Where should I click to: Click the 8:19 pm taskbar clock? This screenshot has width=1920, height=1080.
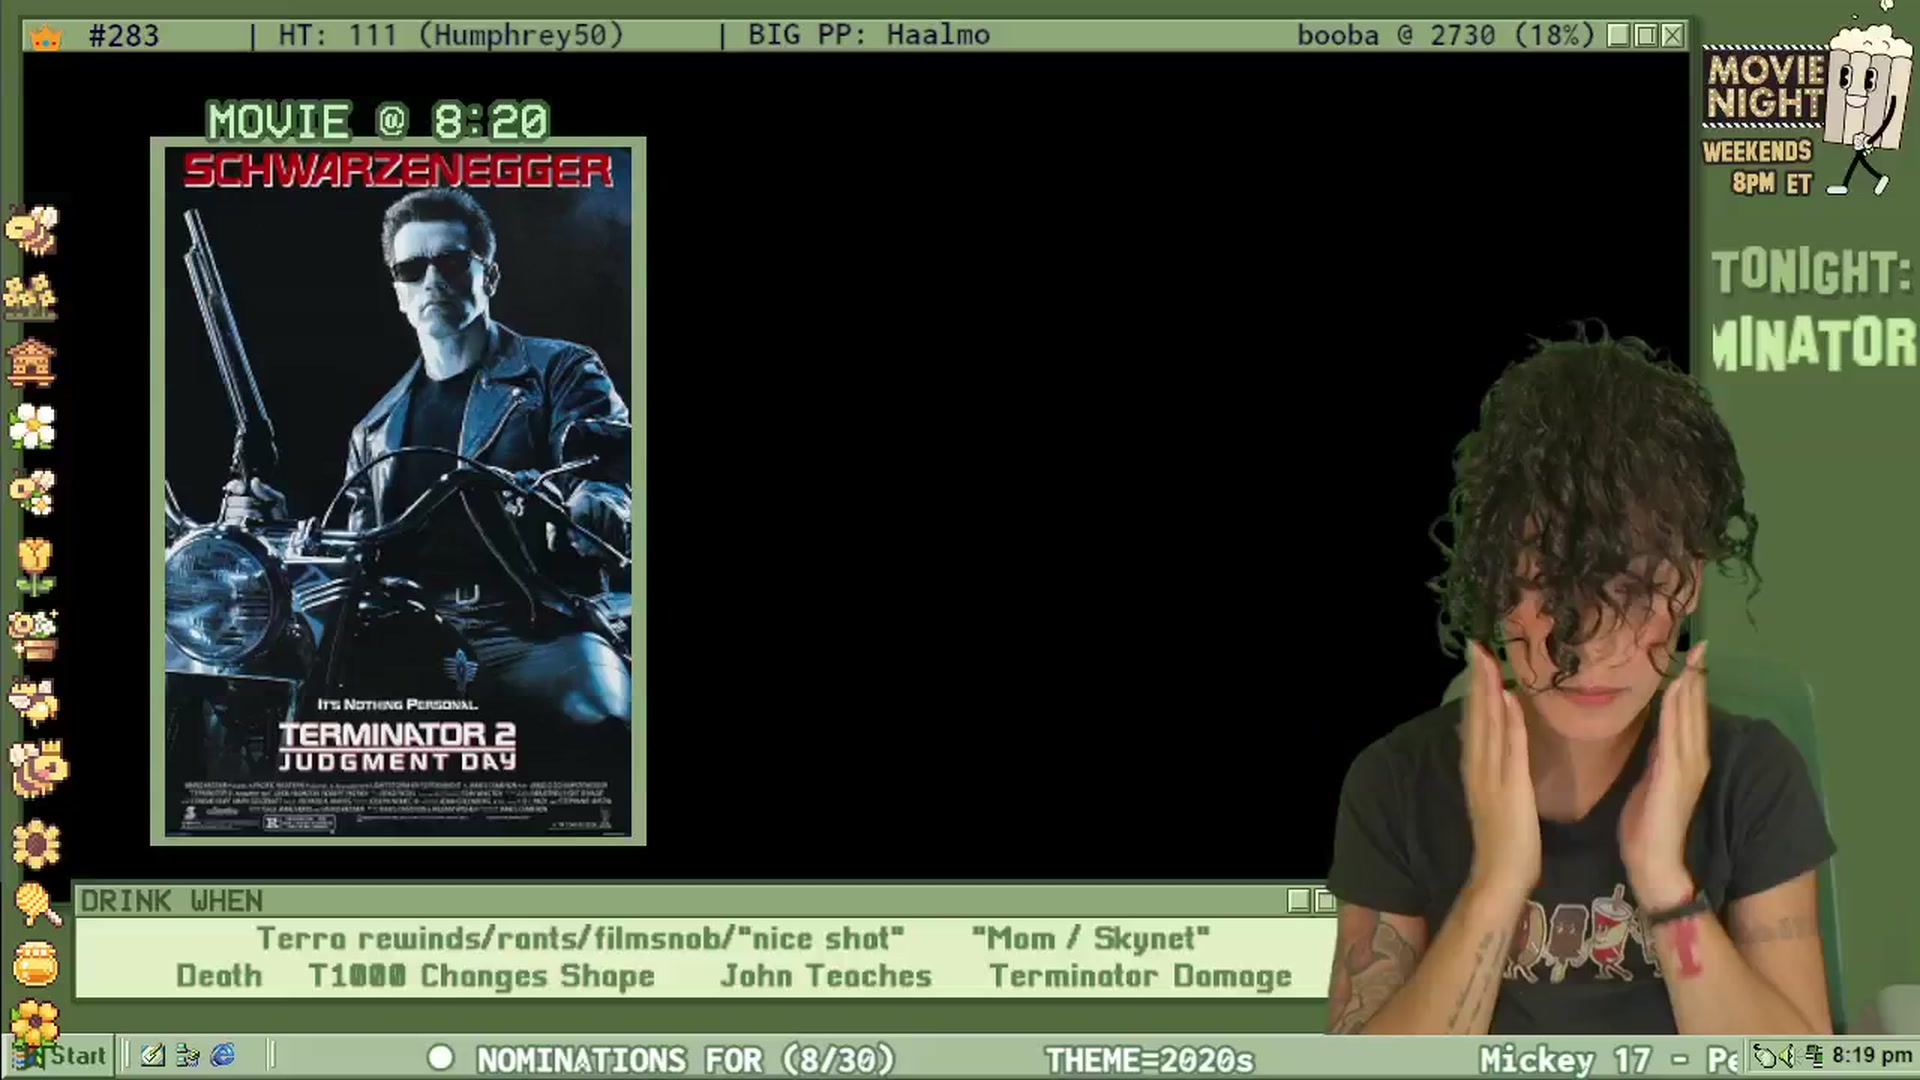[1872, 1056]
